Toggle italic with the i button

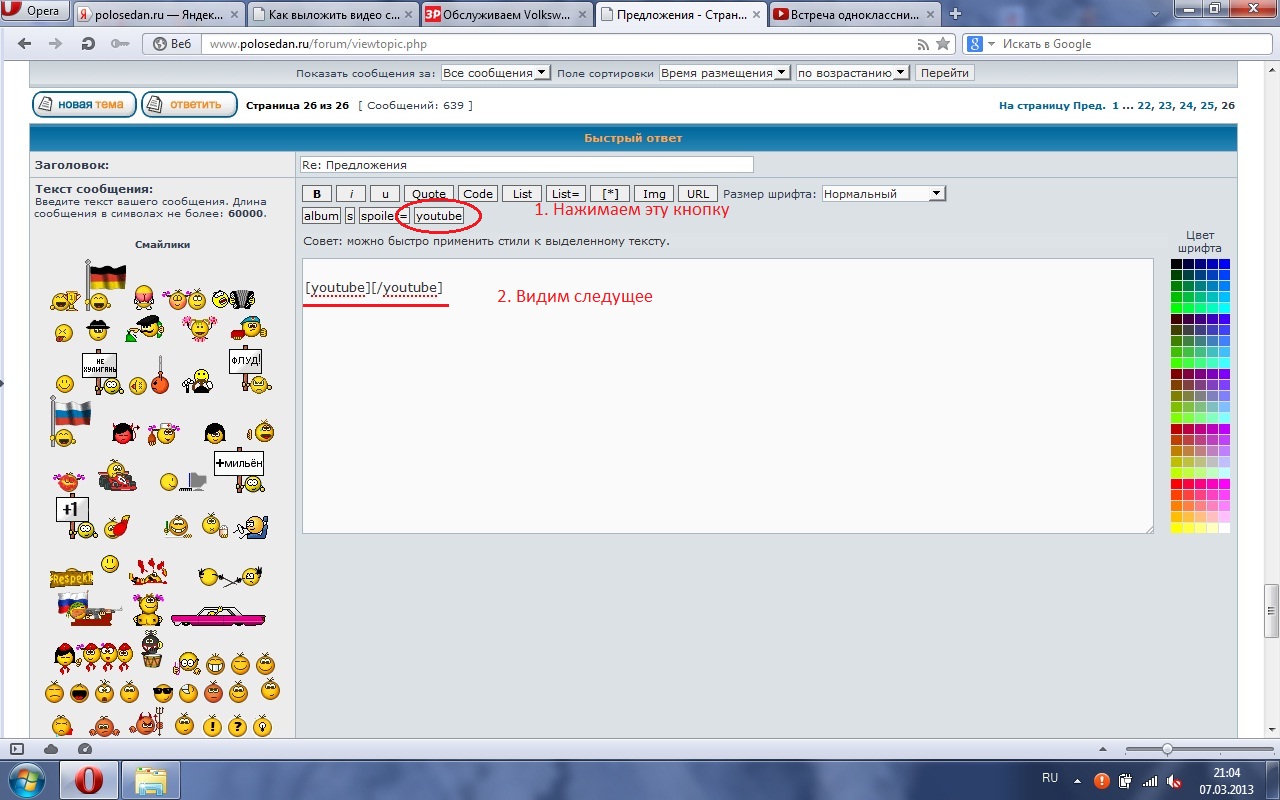point(350,194)
